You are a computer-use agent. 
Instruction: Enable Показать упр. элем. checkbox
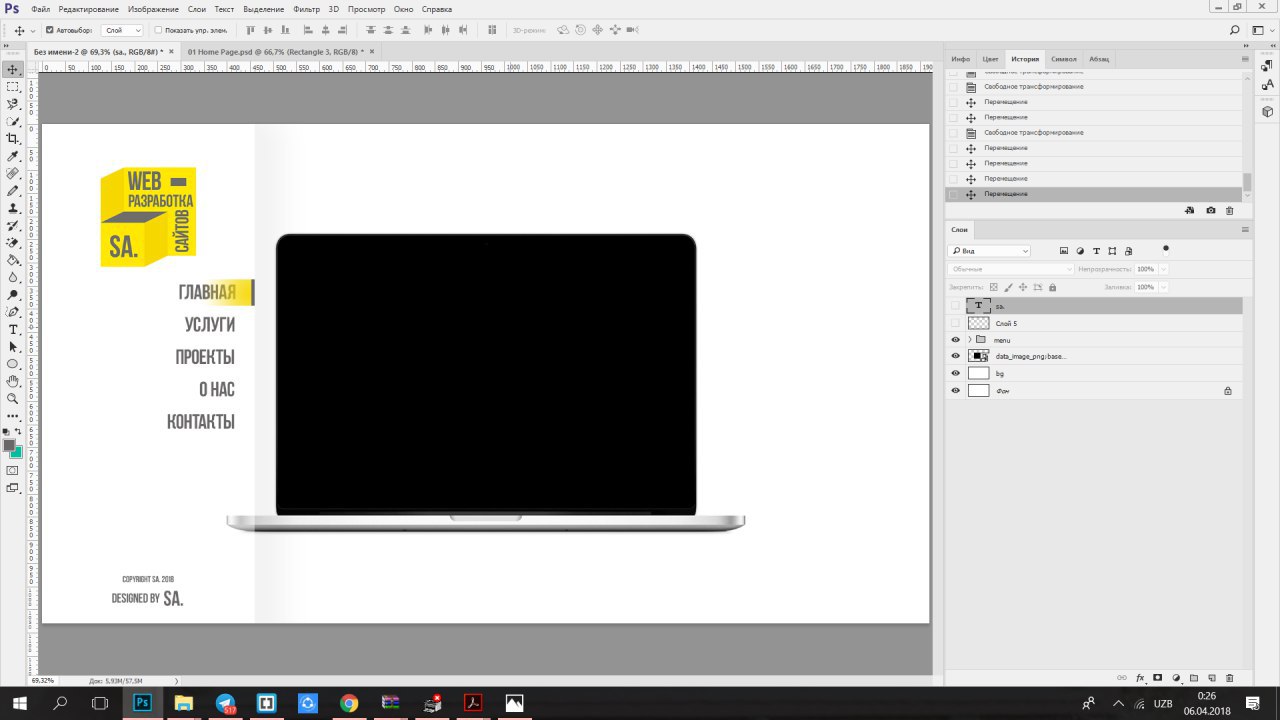(x=158, y=30)
